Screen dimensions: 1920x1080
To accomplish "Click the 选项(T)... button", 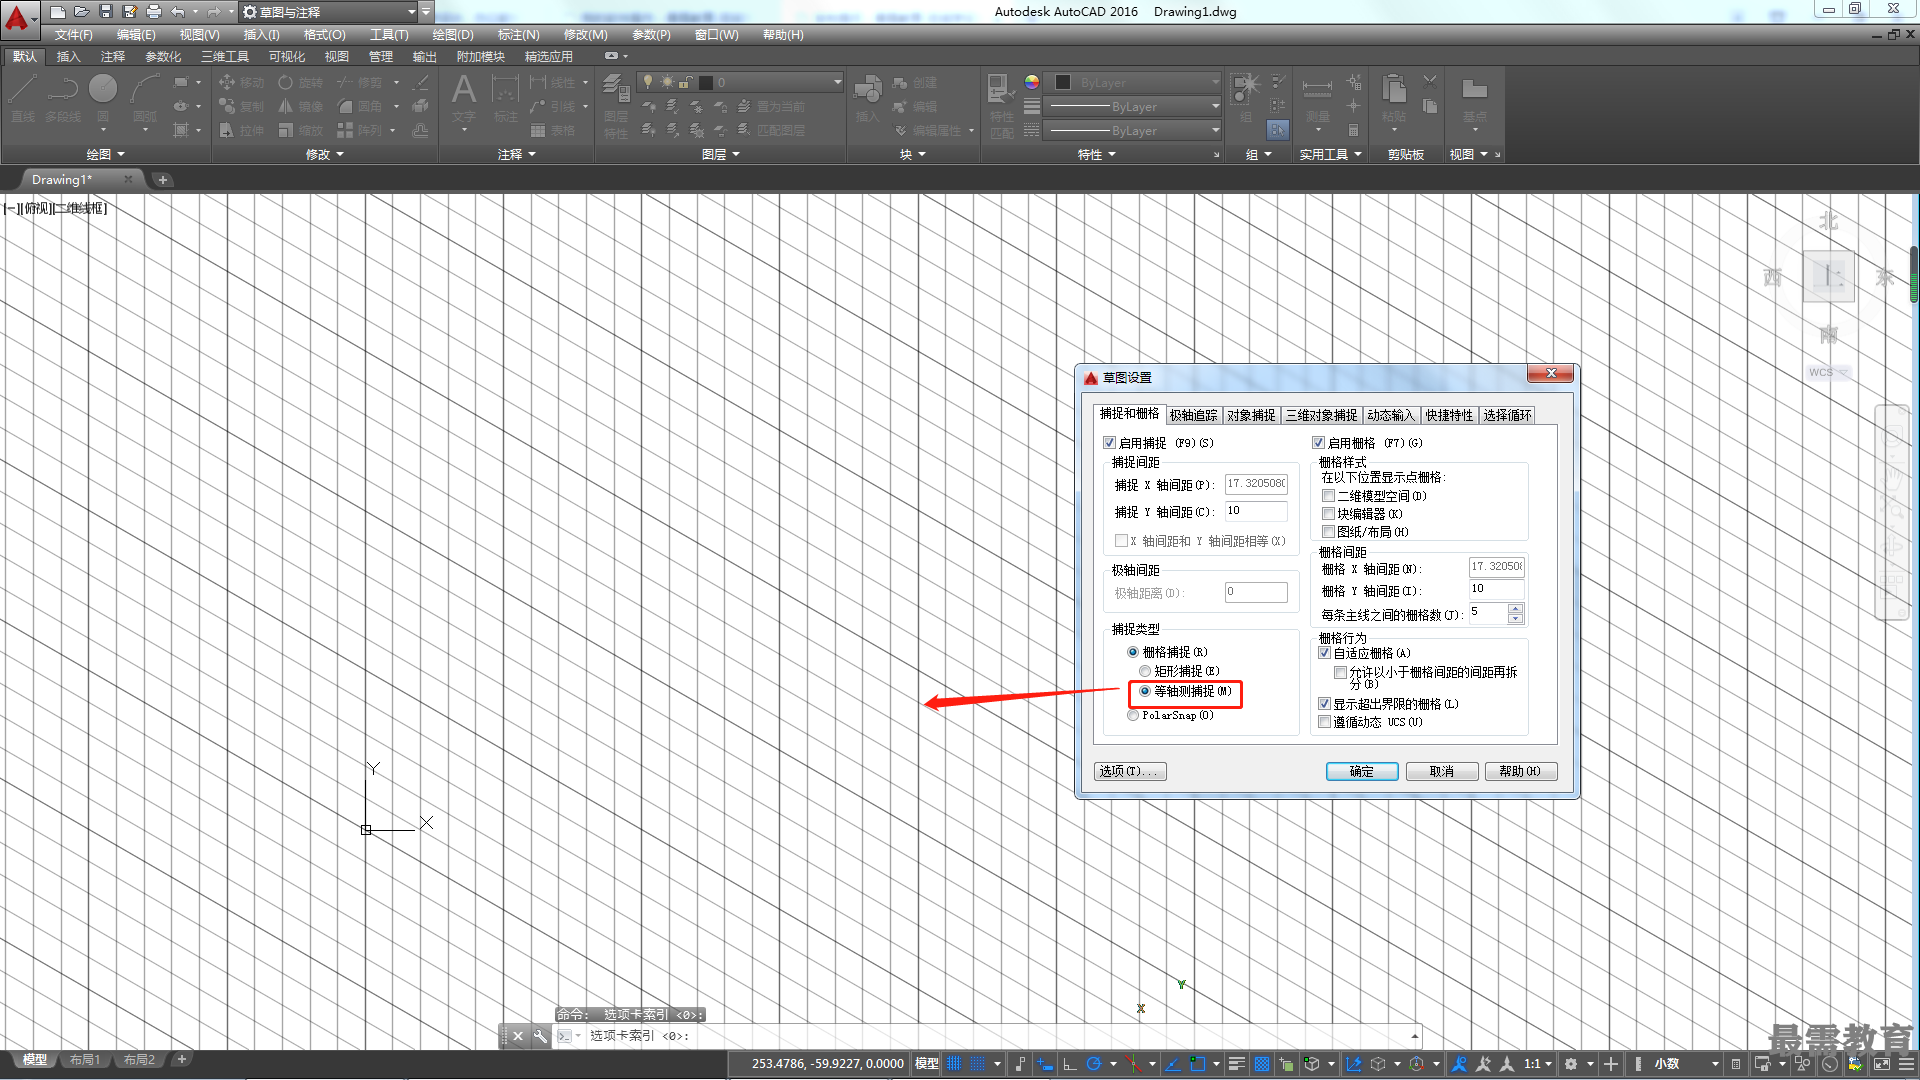I will coord(1130,771).
